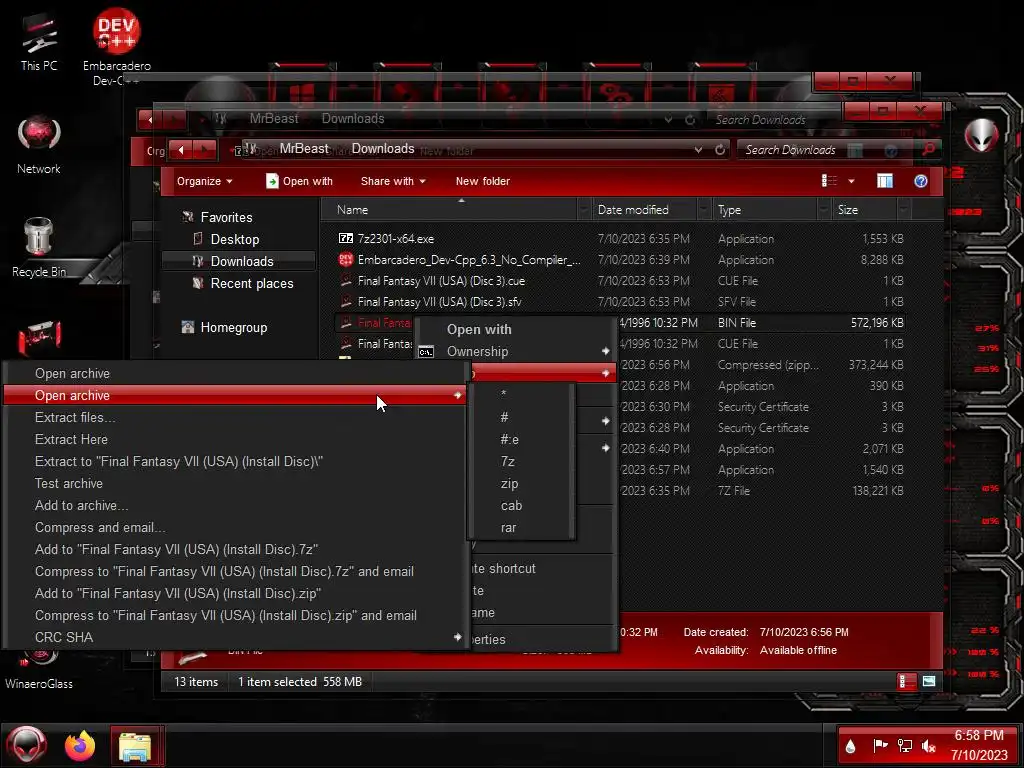Click the search magnifier icon
The width and height of the screenshot is (1024, 768).
tap(929, 150)
